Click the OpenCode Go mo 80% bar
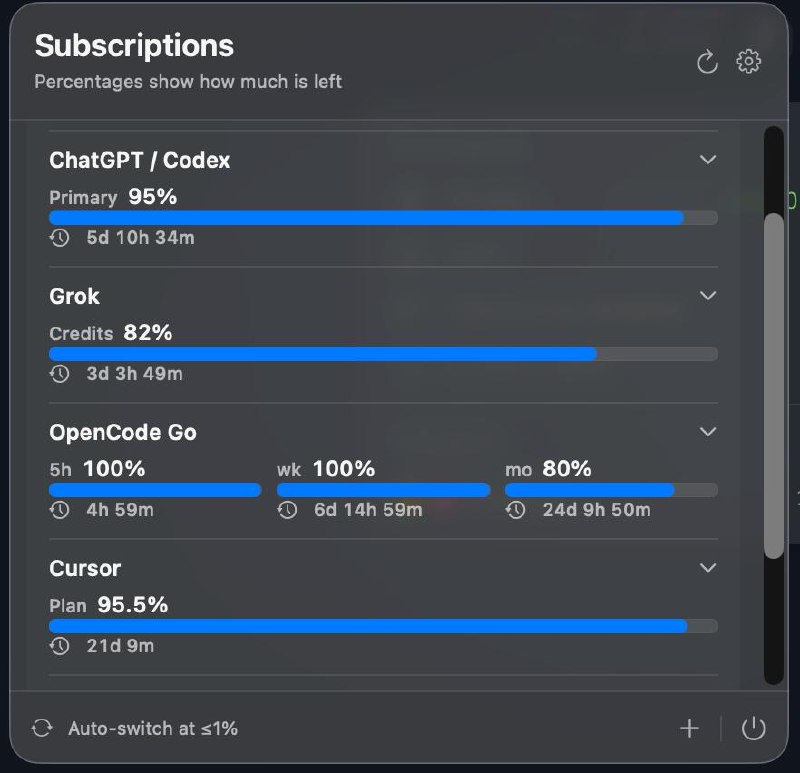The height and width of the screenshot is (773, 800). 611,490
